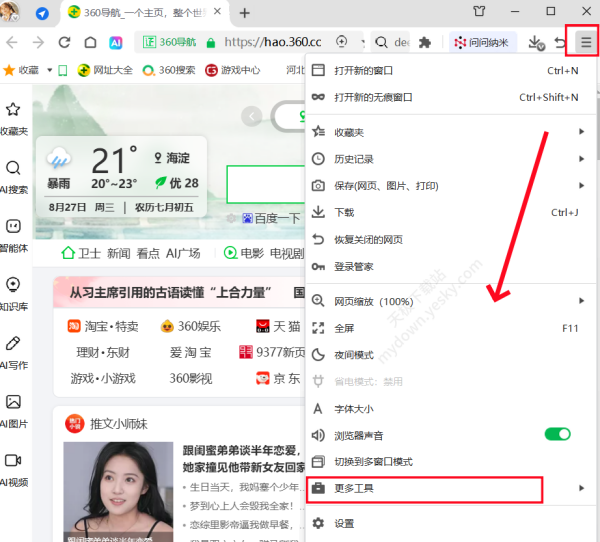The width and height of the screenshot is (600, 542).
Task: Click the 淘宝·特卖 link
Action: point(104,326)
